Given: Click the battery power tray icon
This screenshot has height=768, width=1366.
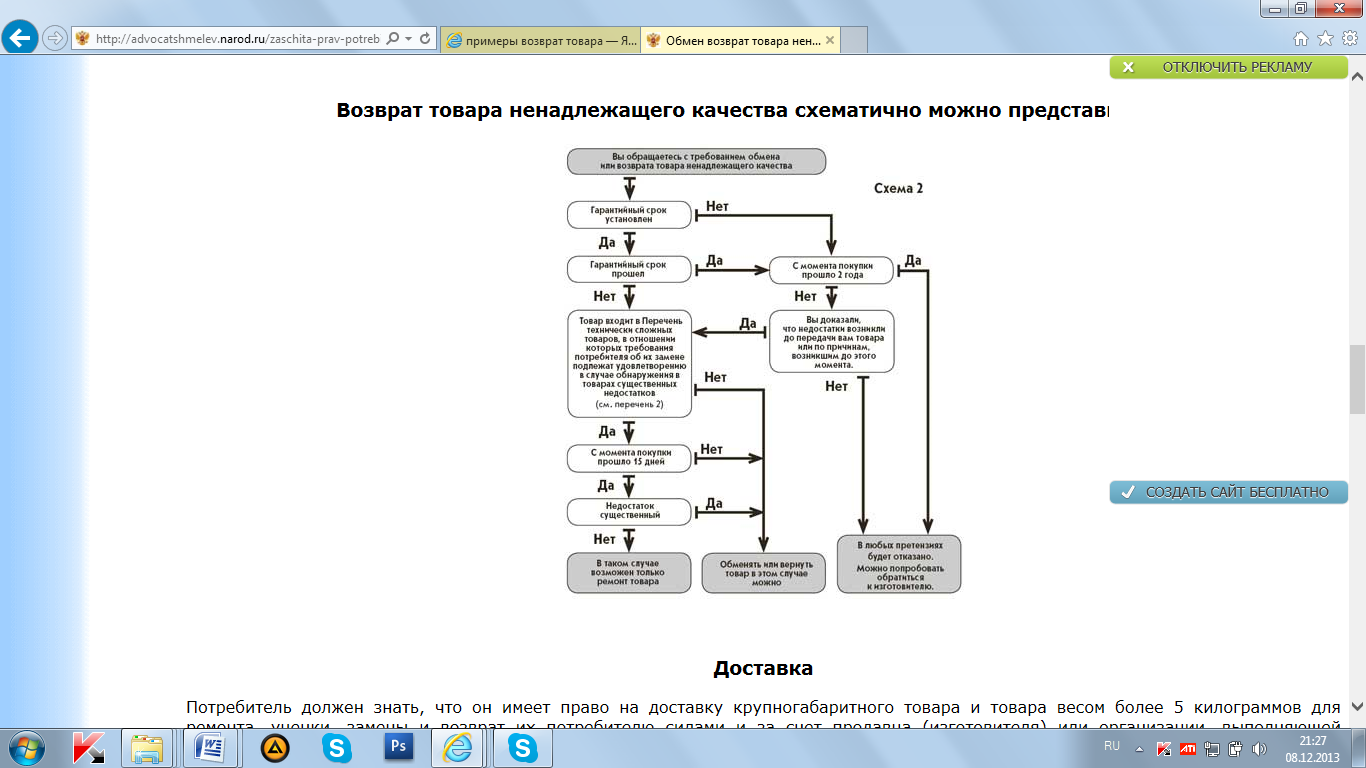Looking at the screenshot, I should coord(1235,747).
